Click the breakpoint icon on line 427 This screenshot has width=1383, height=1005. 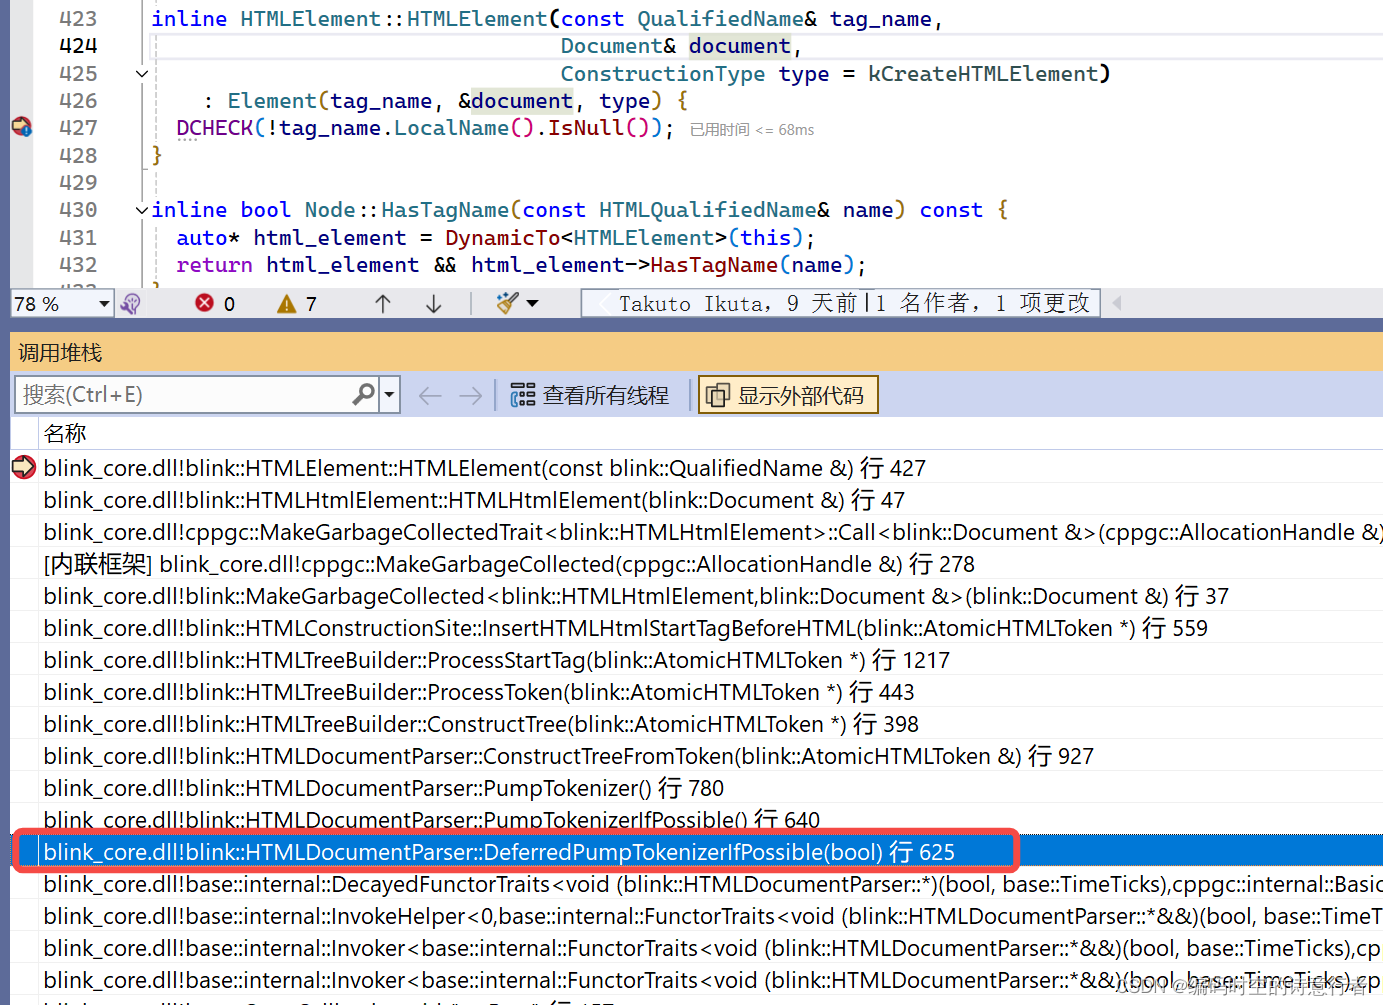click(22, 127)
